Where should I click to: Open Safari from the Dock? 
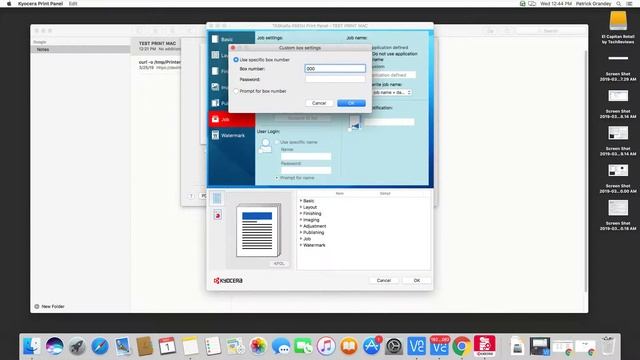click(x=100, y=346)
